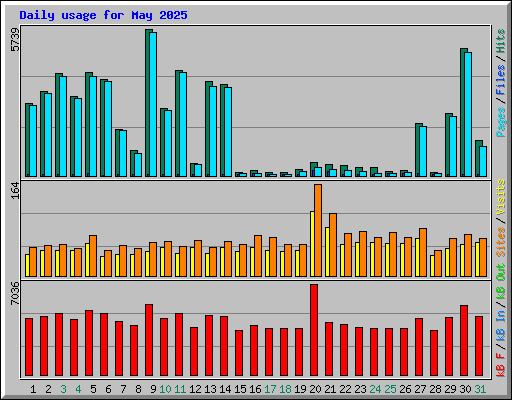Click the yellow sites bar for day 27
Screen dimensions: 512x400
pos(417,257)
